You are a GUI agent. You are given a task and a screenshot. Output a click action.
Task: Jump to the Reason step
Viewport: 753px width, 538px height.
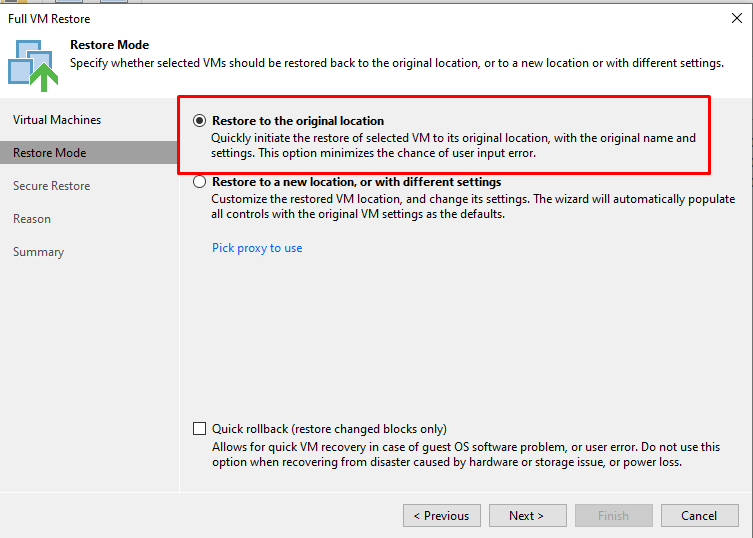(32, 219)
